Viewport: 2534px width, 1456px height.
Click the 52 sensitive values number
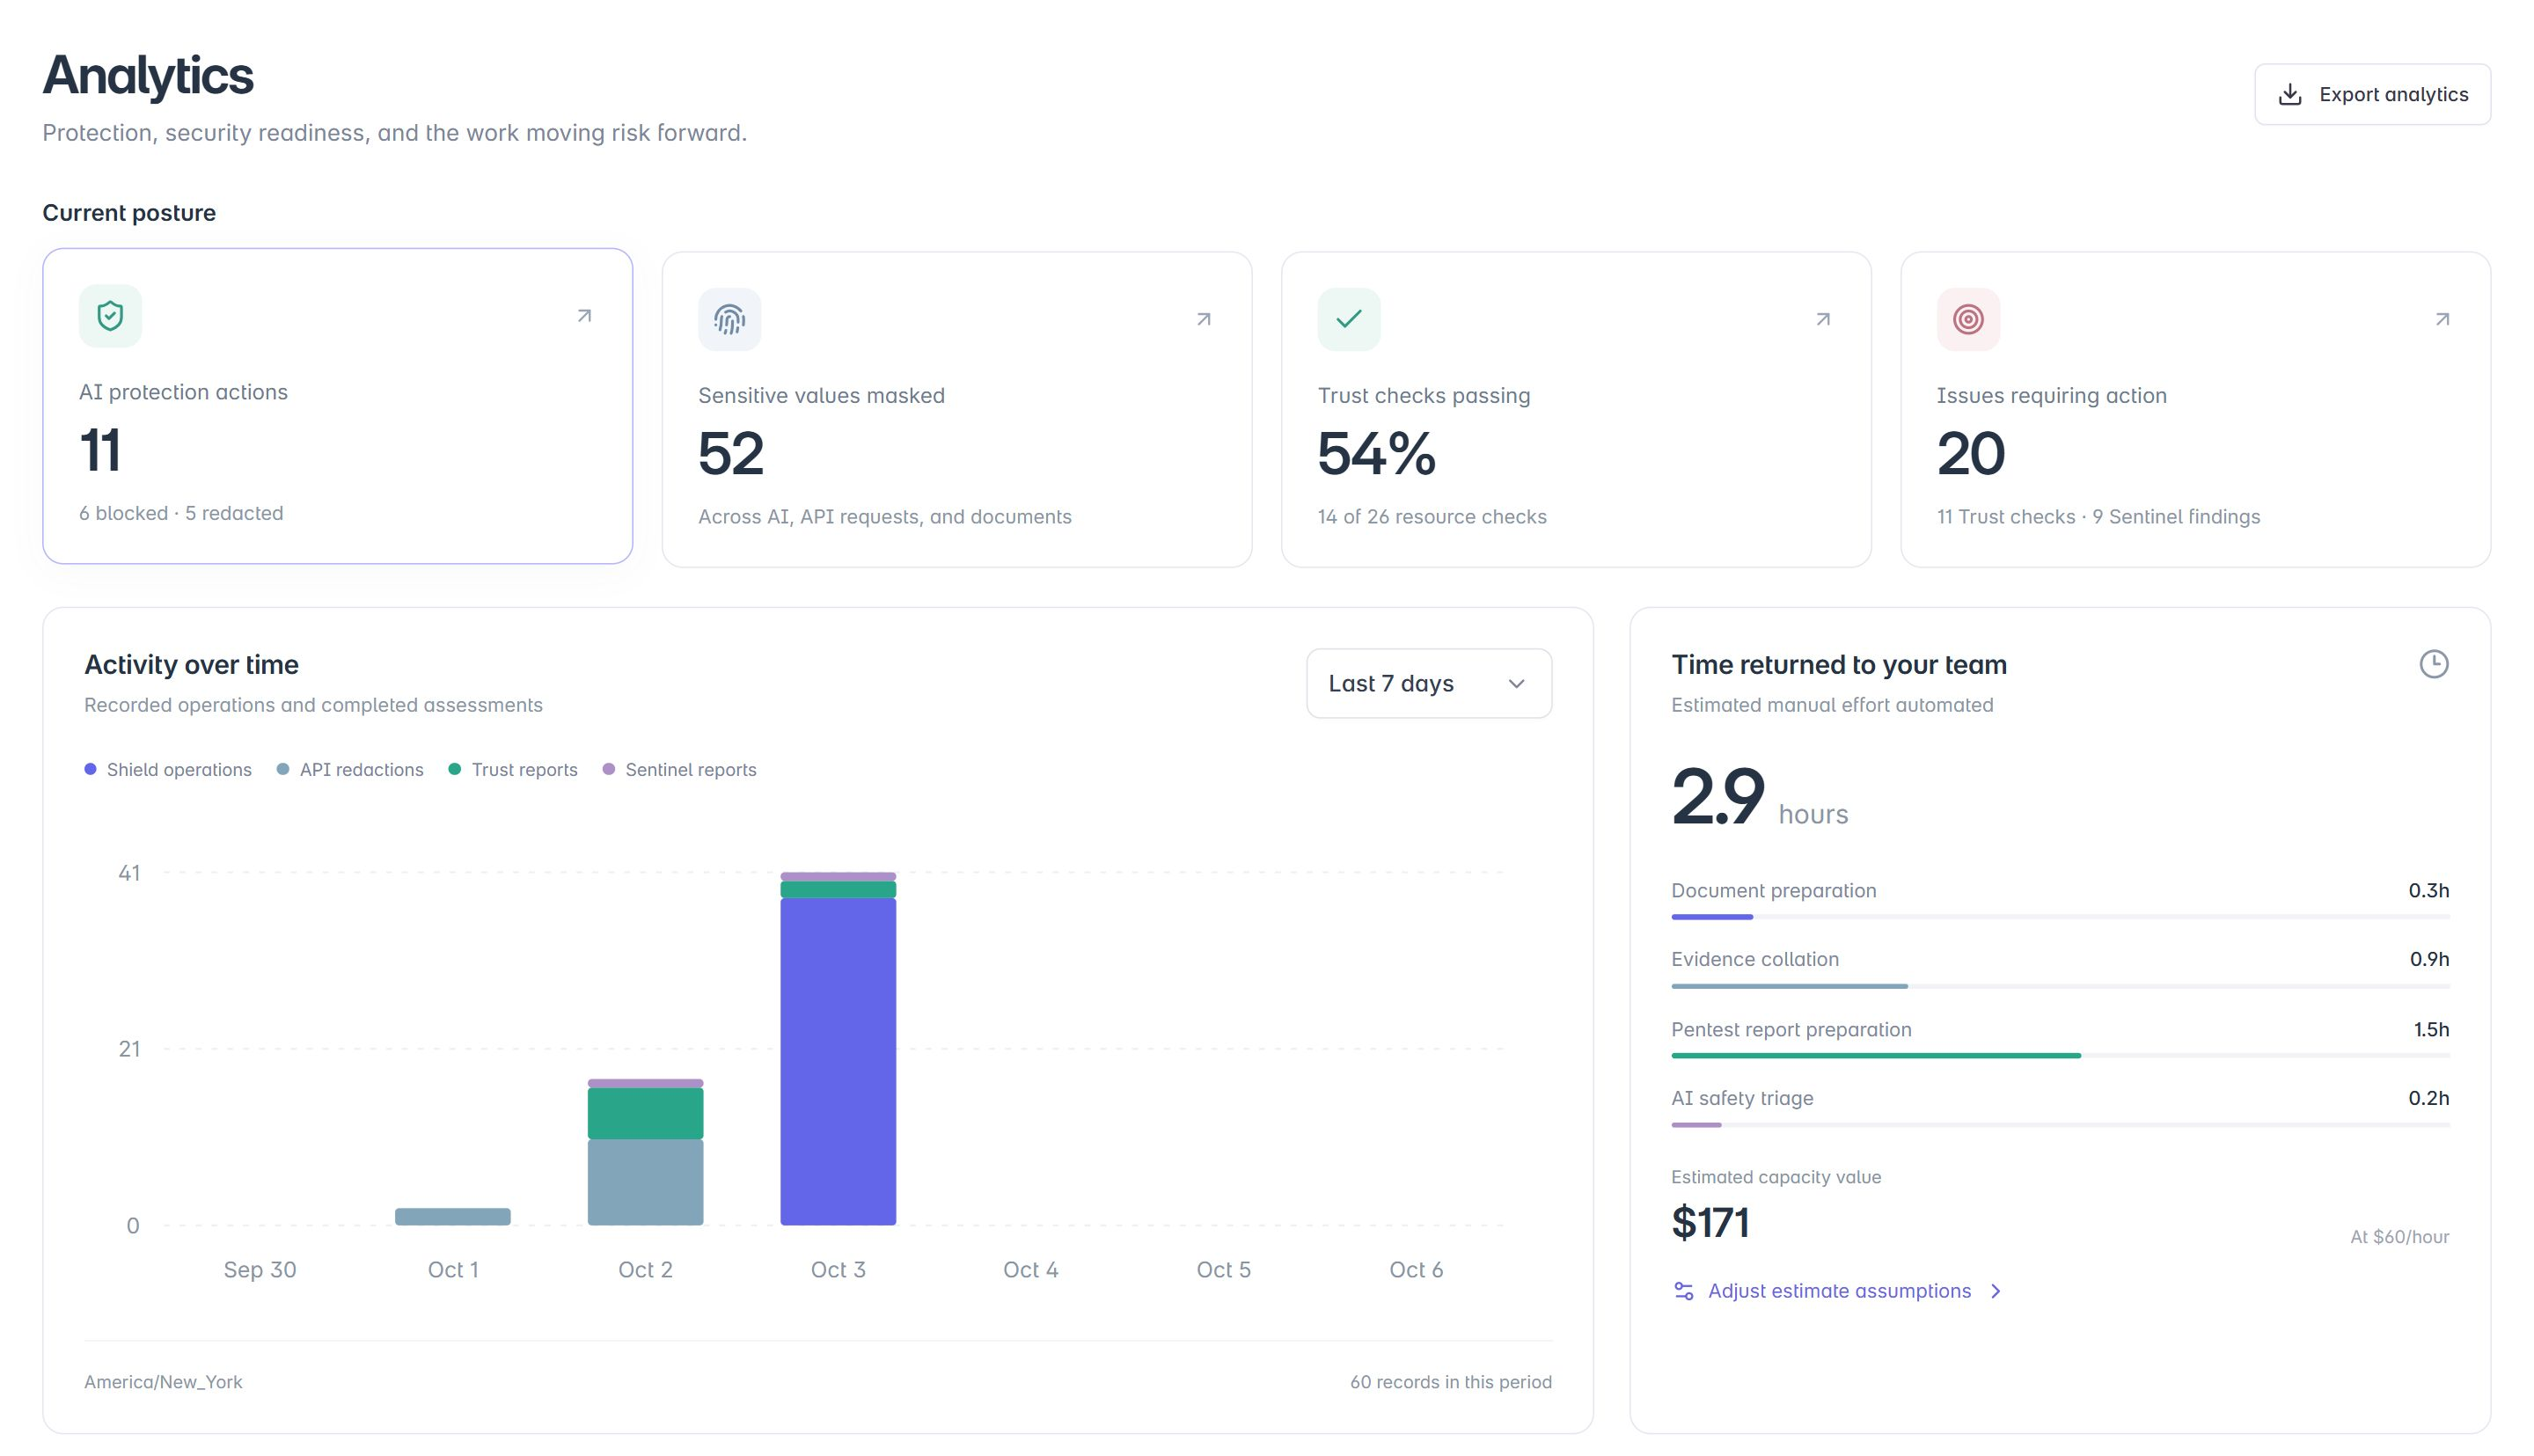730,454
